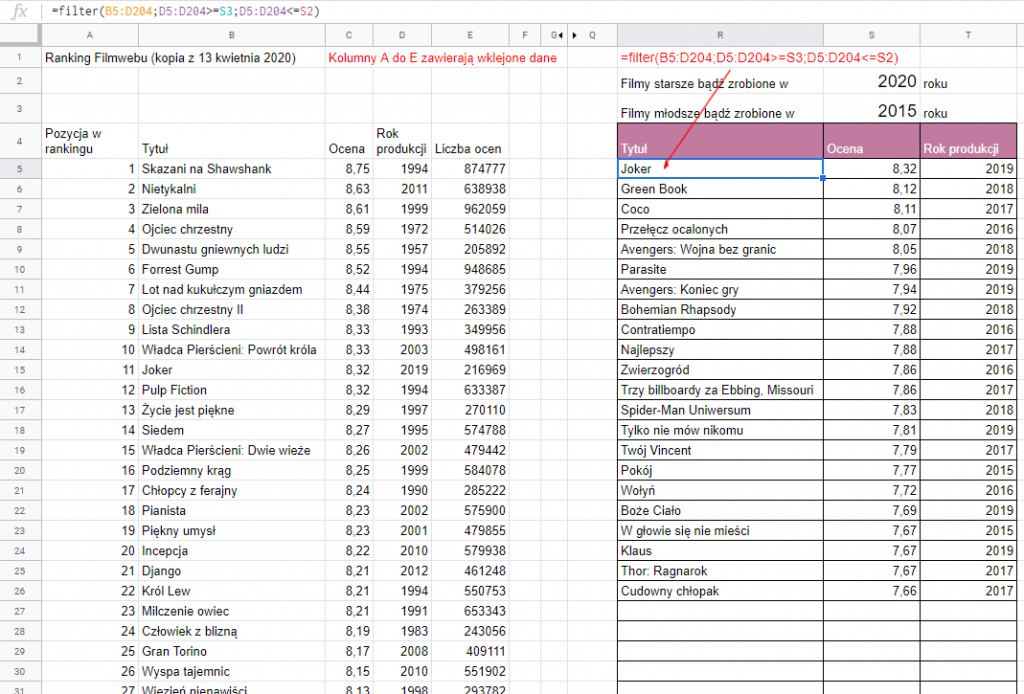The width and height of the screenshot is (1024, 694).
Task: Select row 15 header
Action: (x=20, y=370)
